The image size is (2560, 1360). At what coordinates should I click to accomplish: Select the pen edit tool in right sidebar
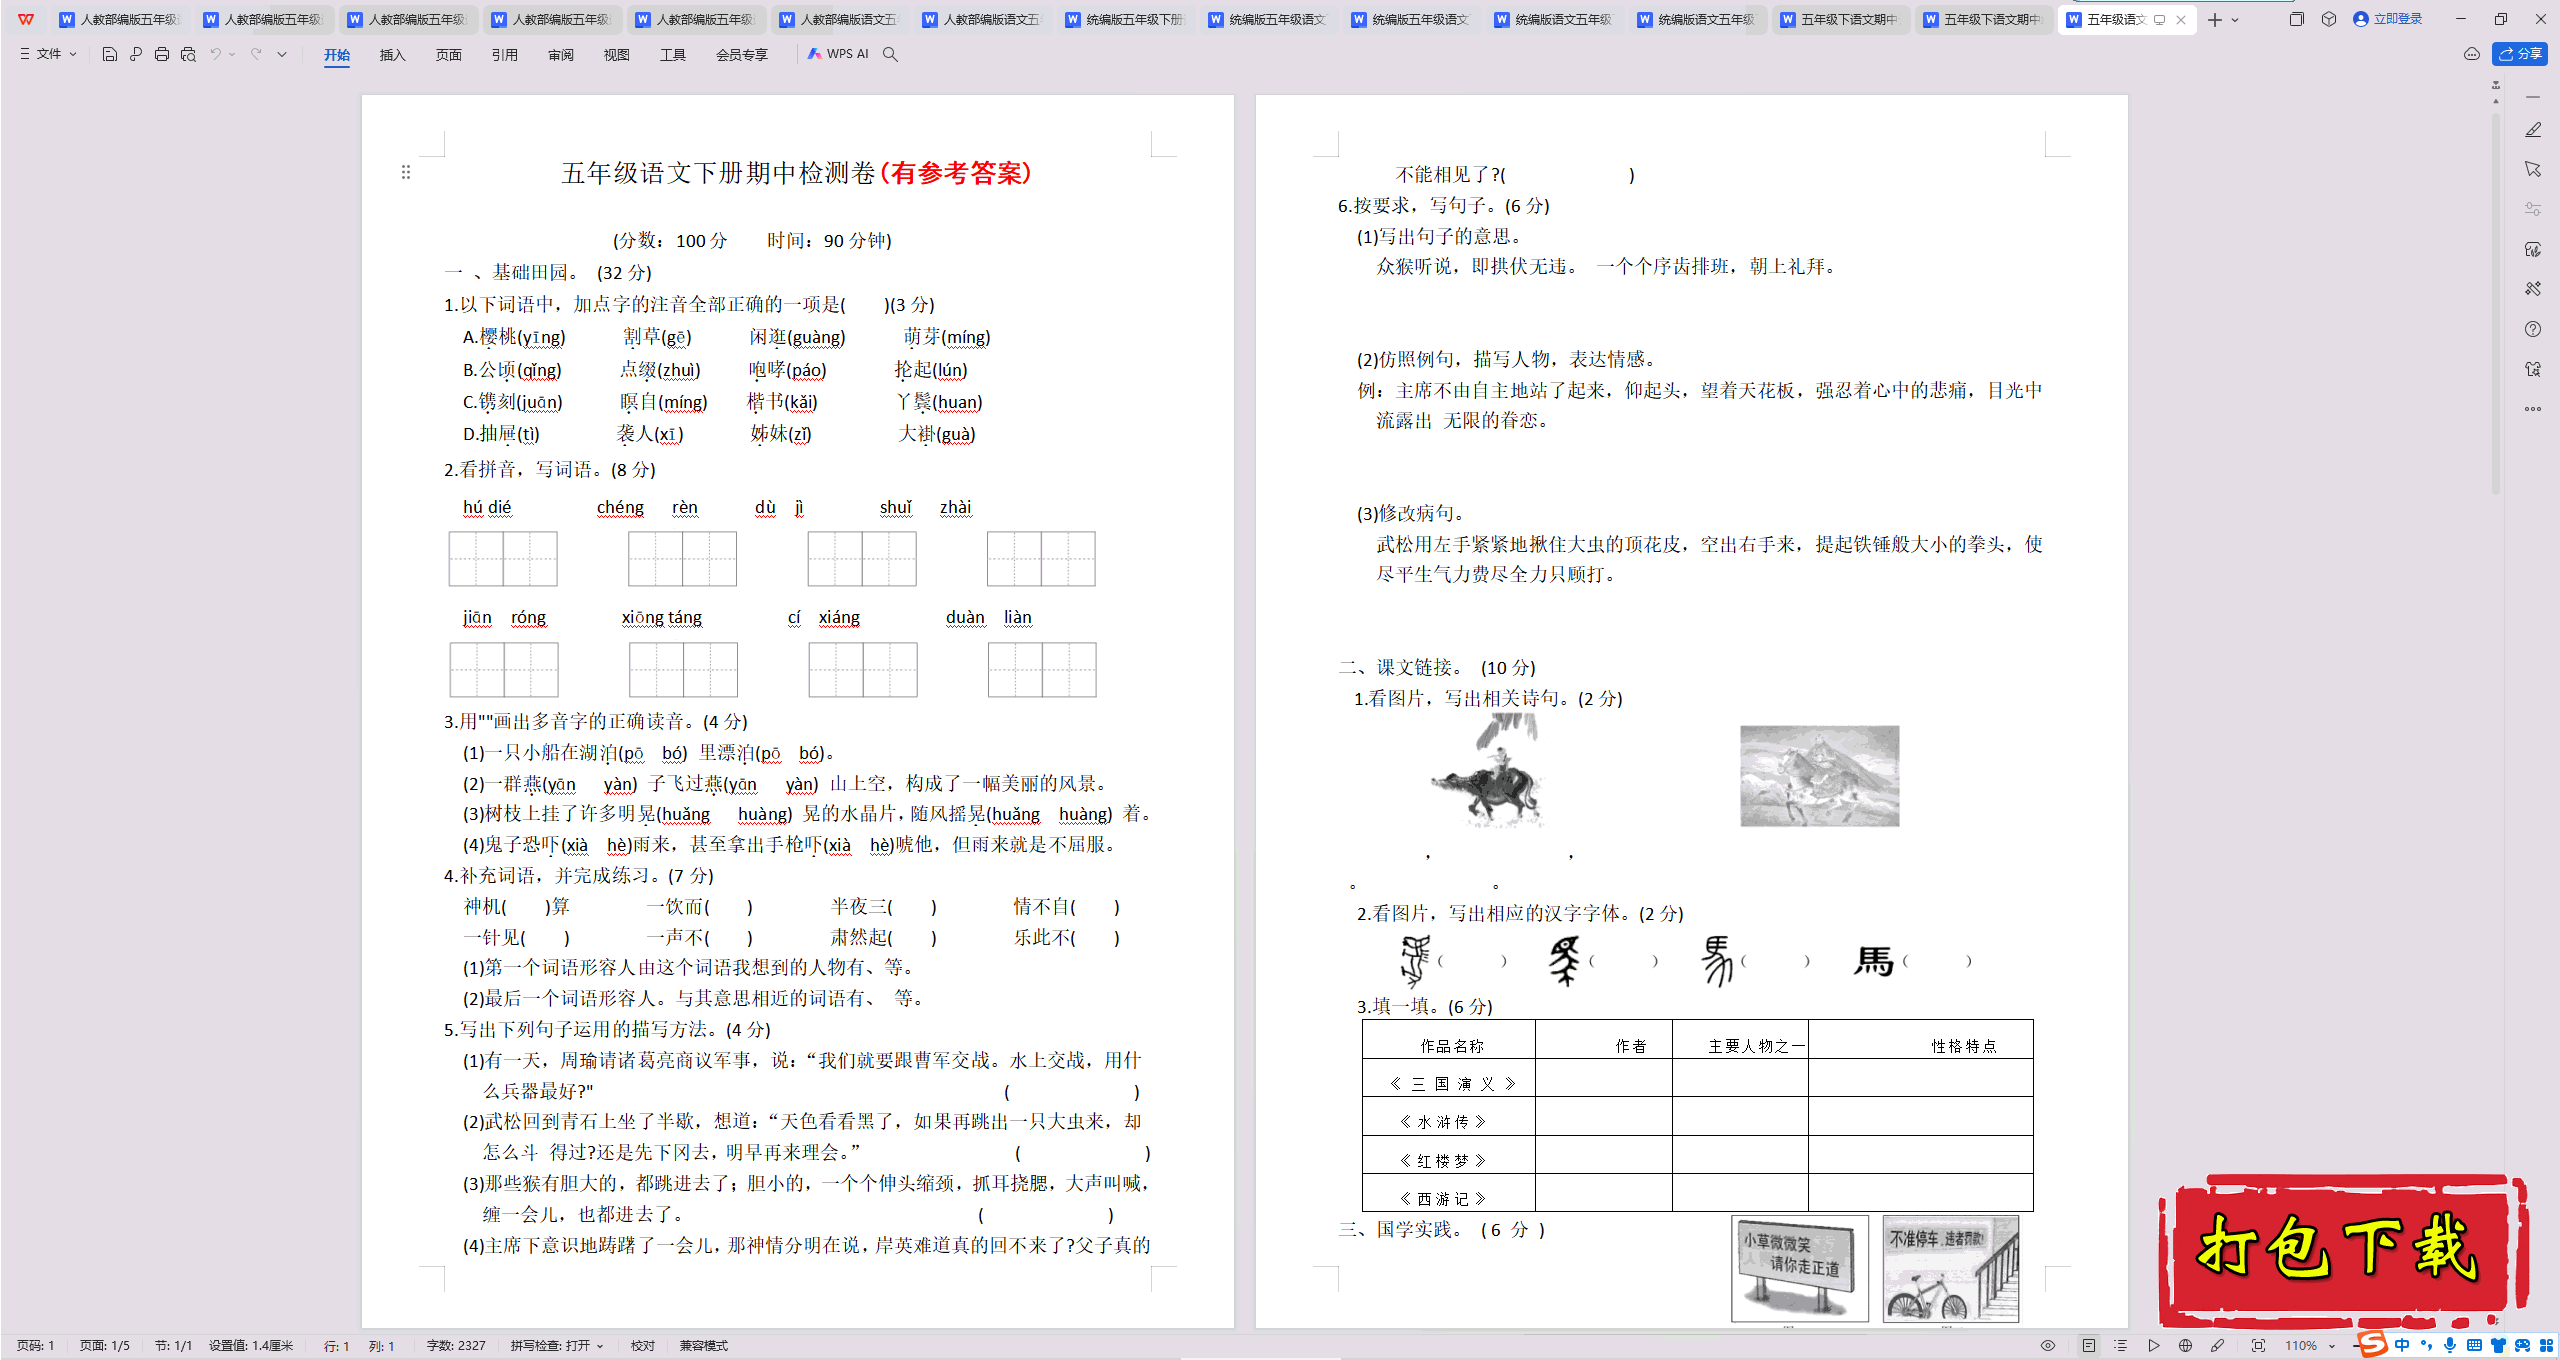[x=2533, y=130]
